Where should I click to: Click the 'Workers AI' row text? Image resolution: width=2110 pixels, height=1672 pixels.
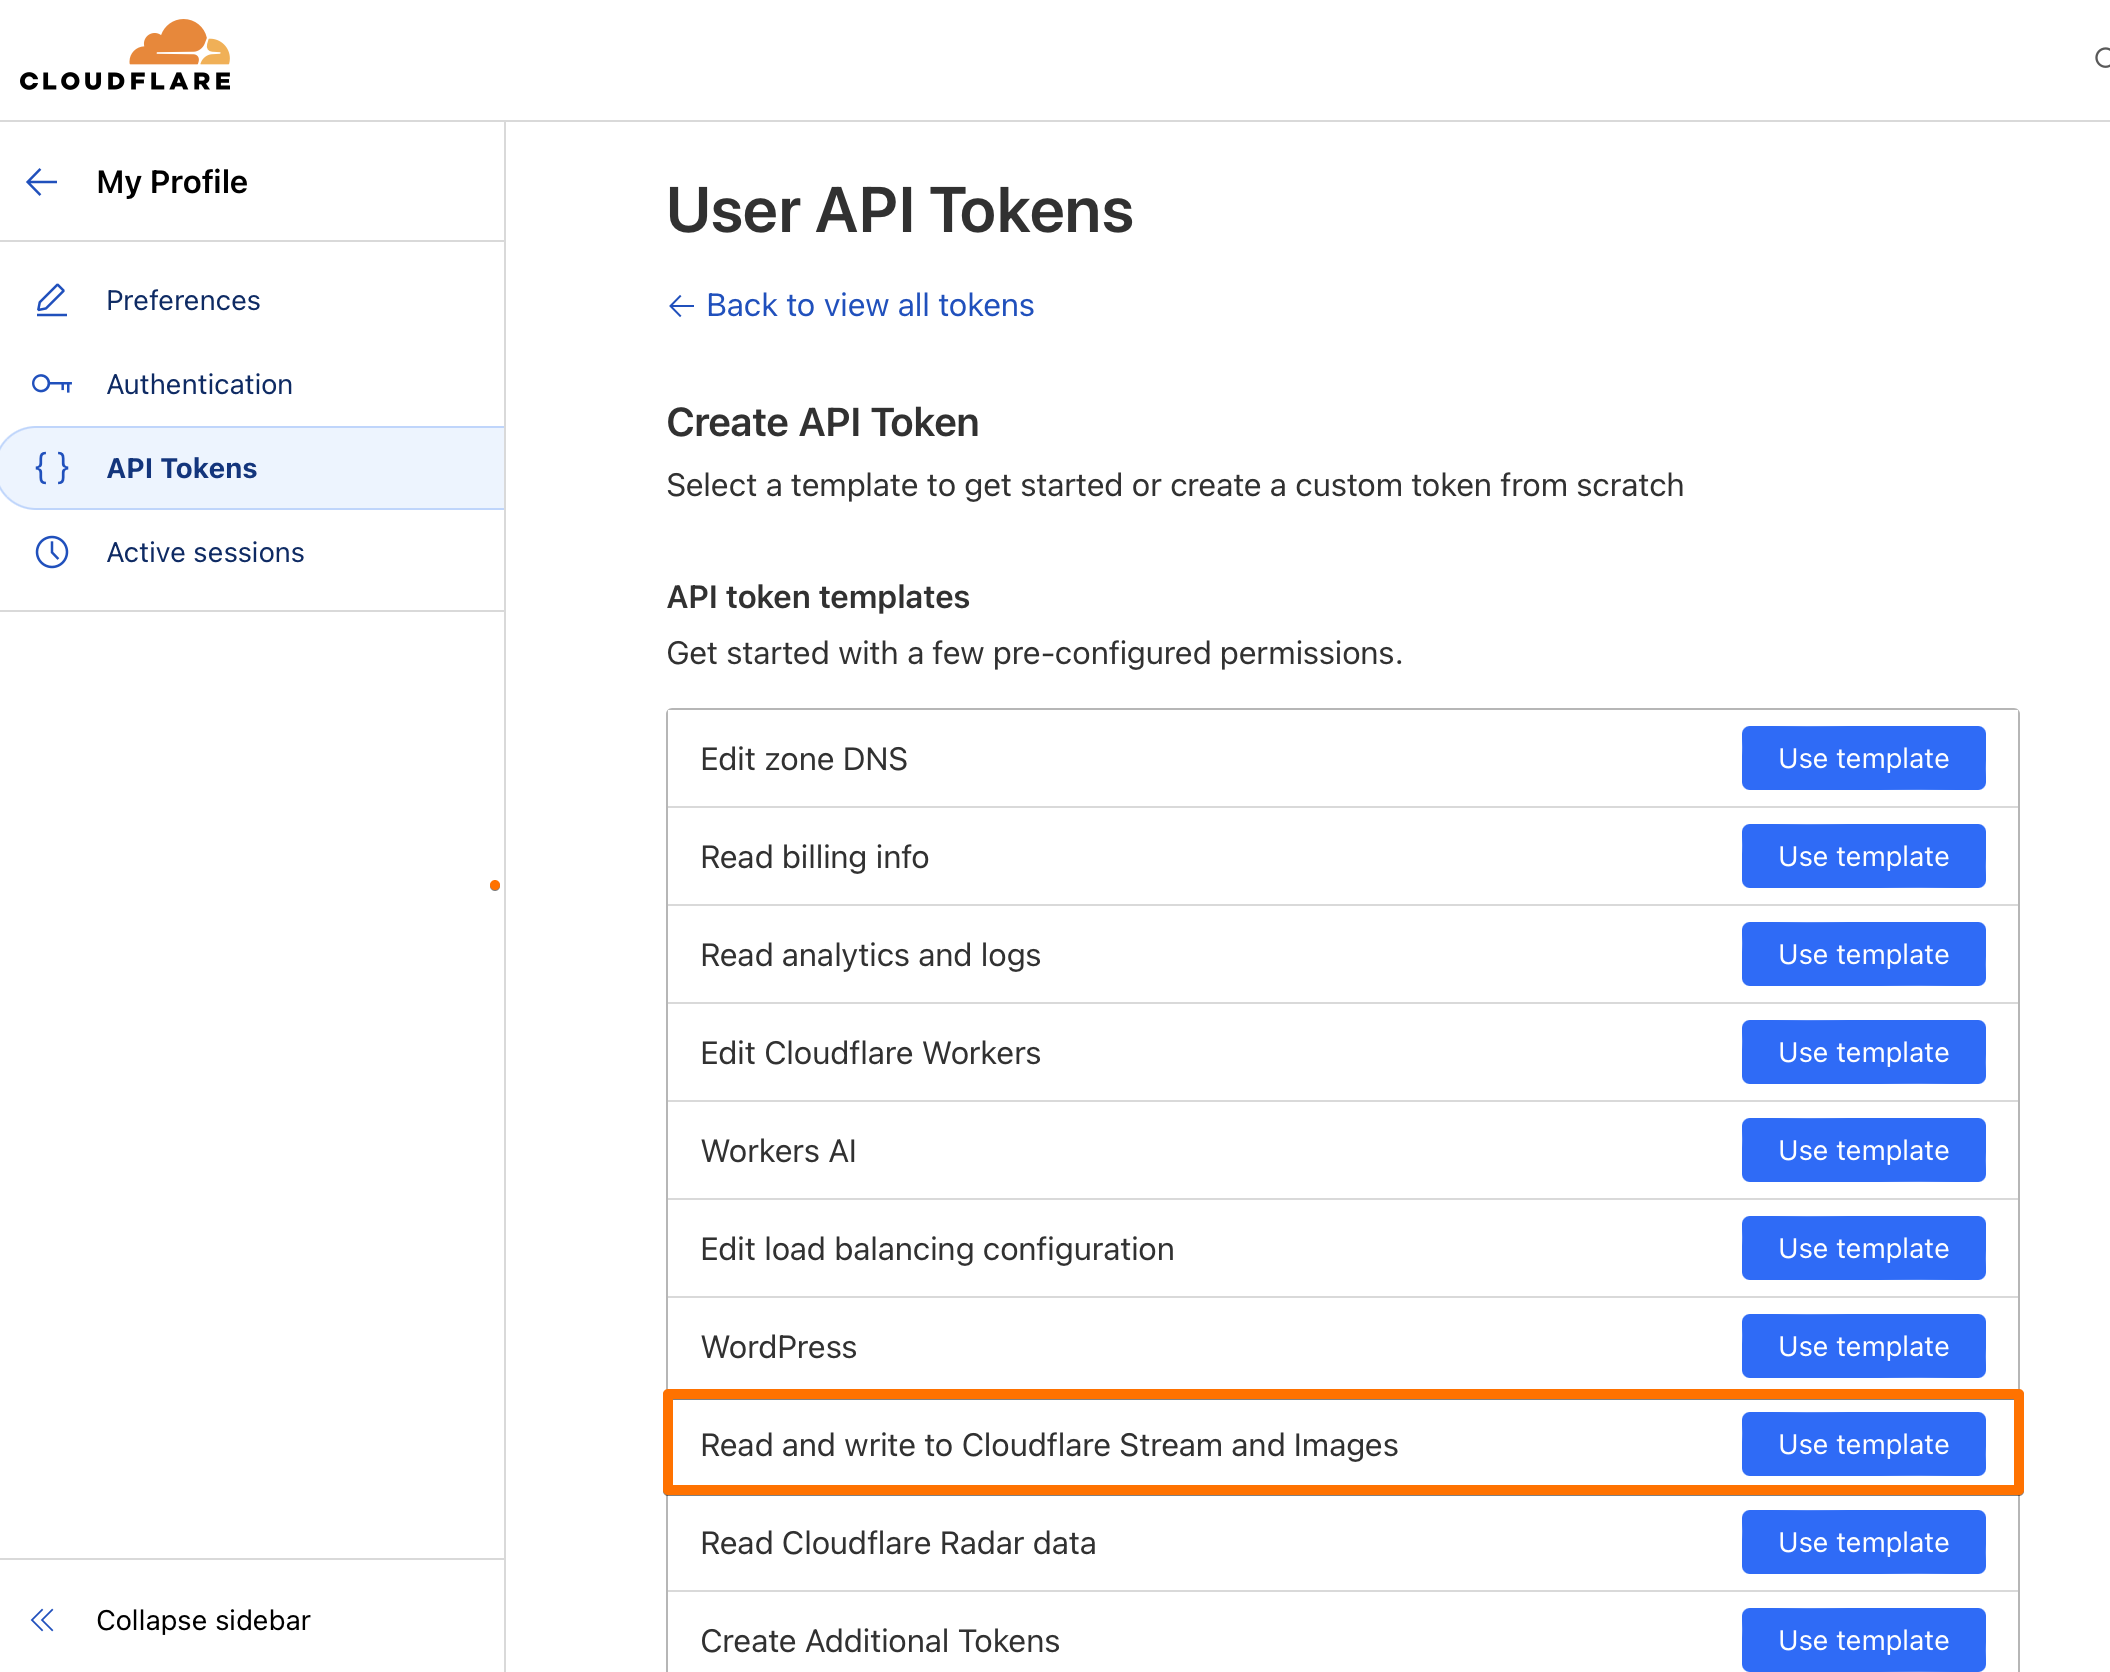tap(778, 1151)
